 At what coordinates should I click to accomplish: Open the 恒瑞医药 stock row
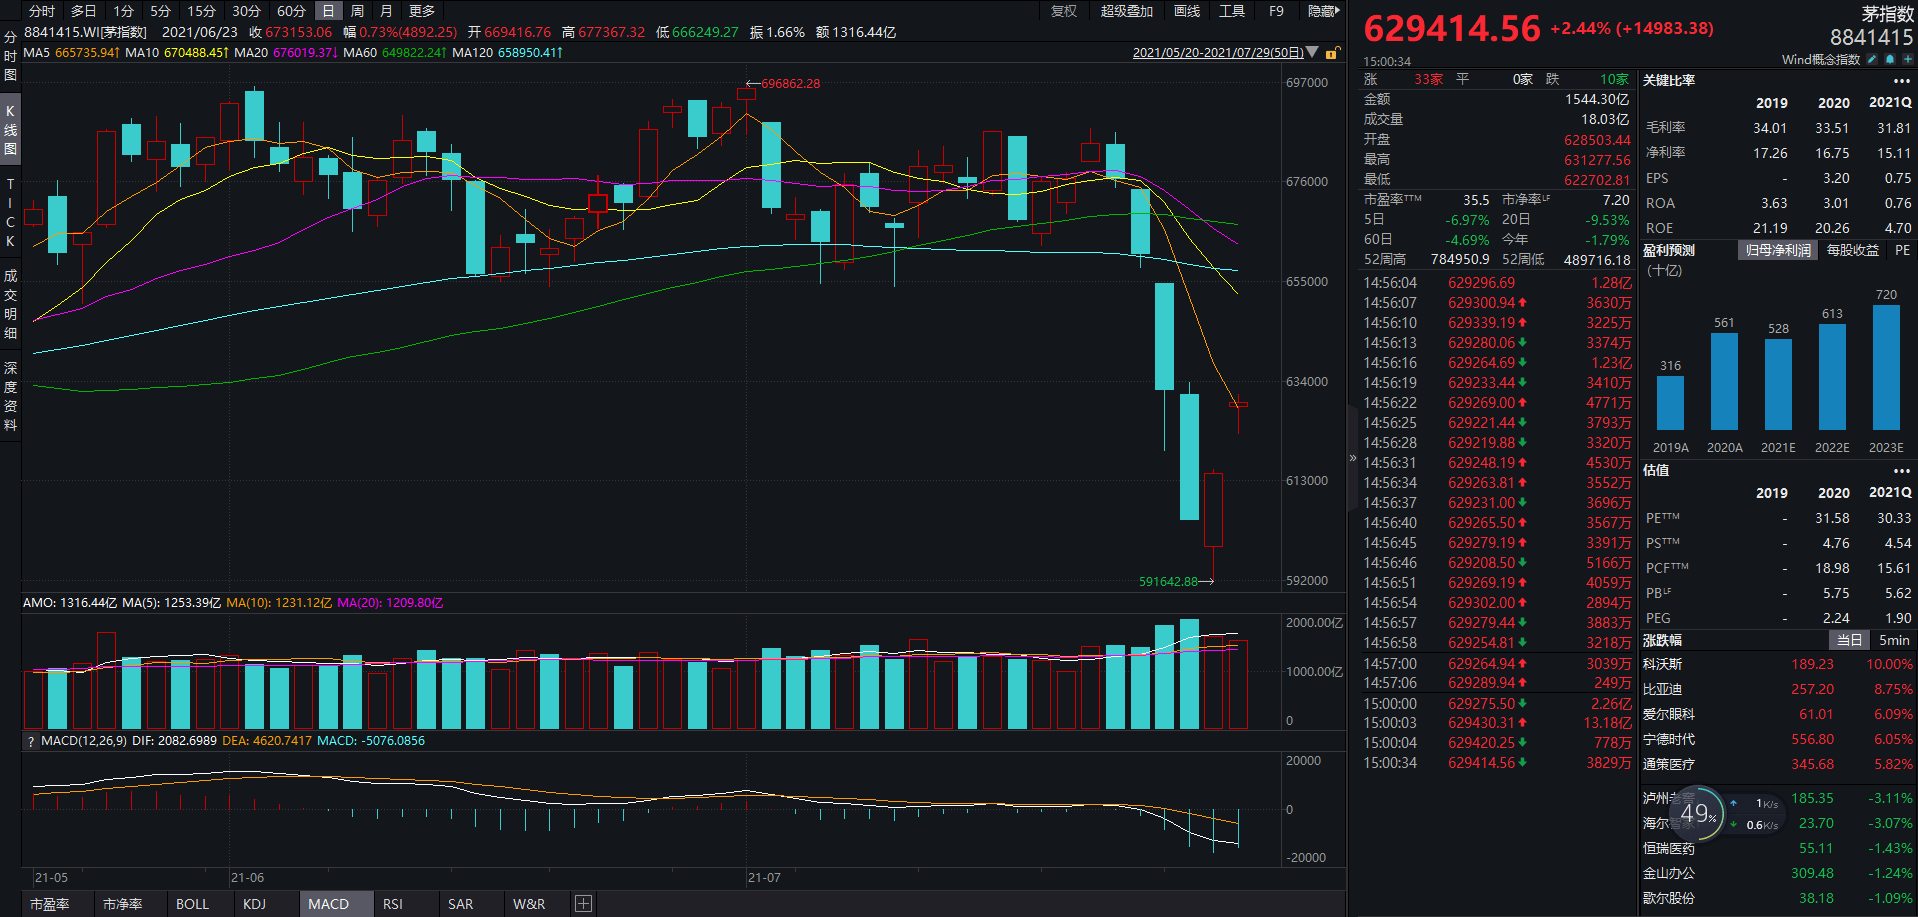click(1778, 848)
